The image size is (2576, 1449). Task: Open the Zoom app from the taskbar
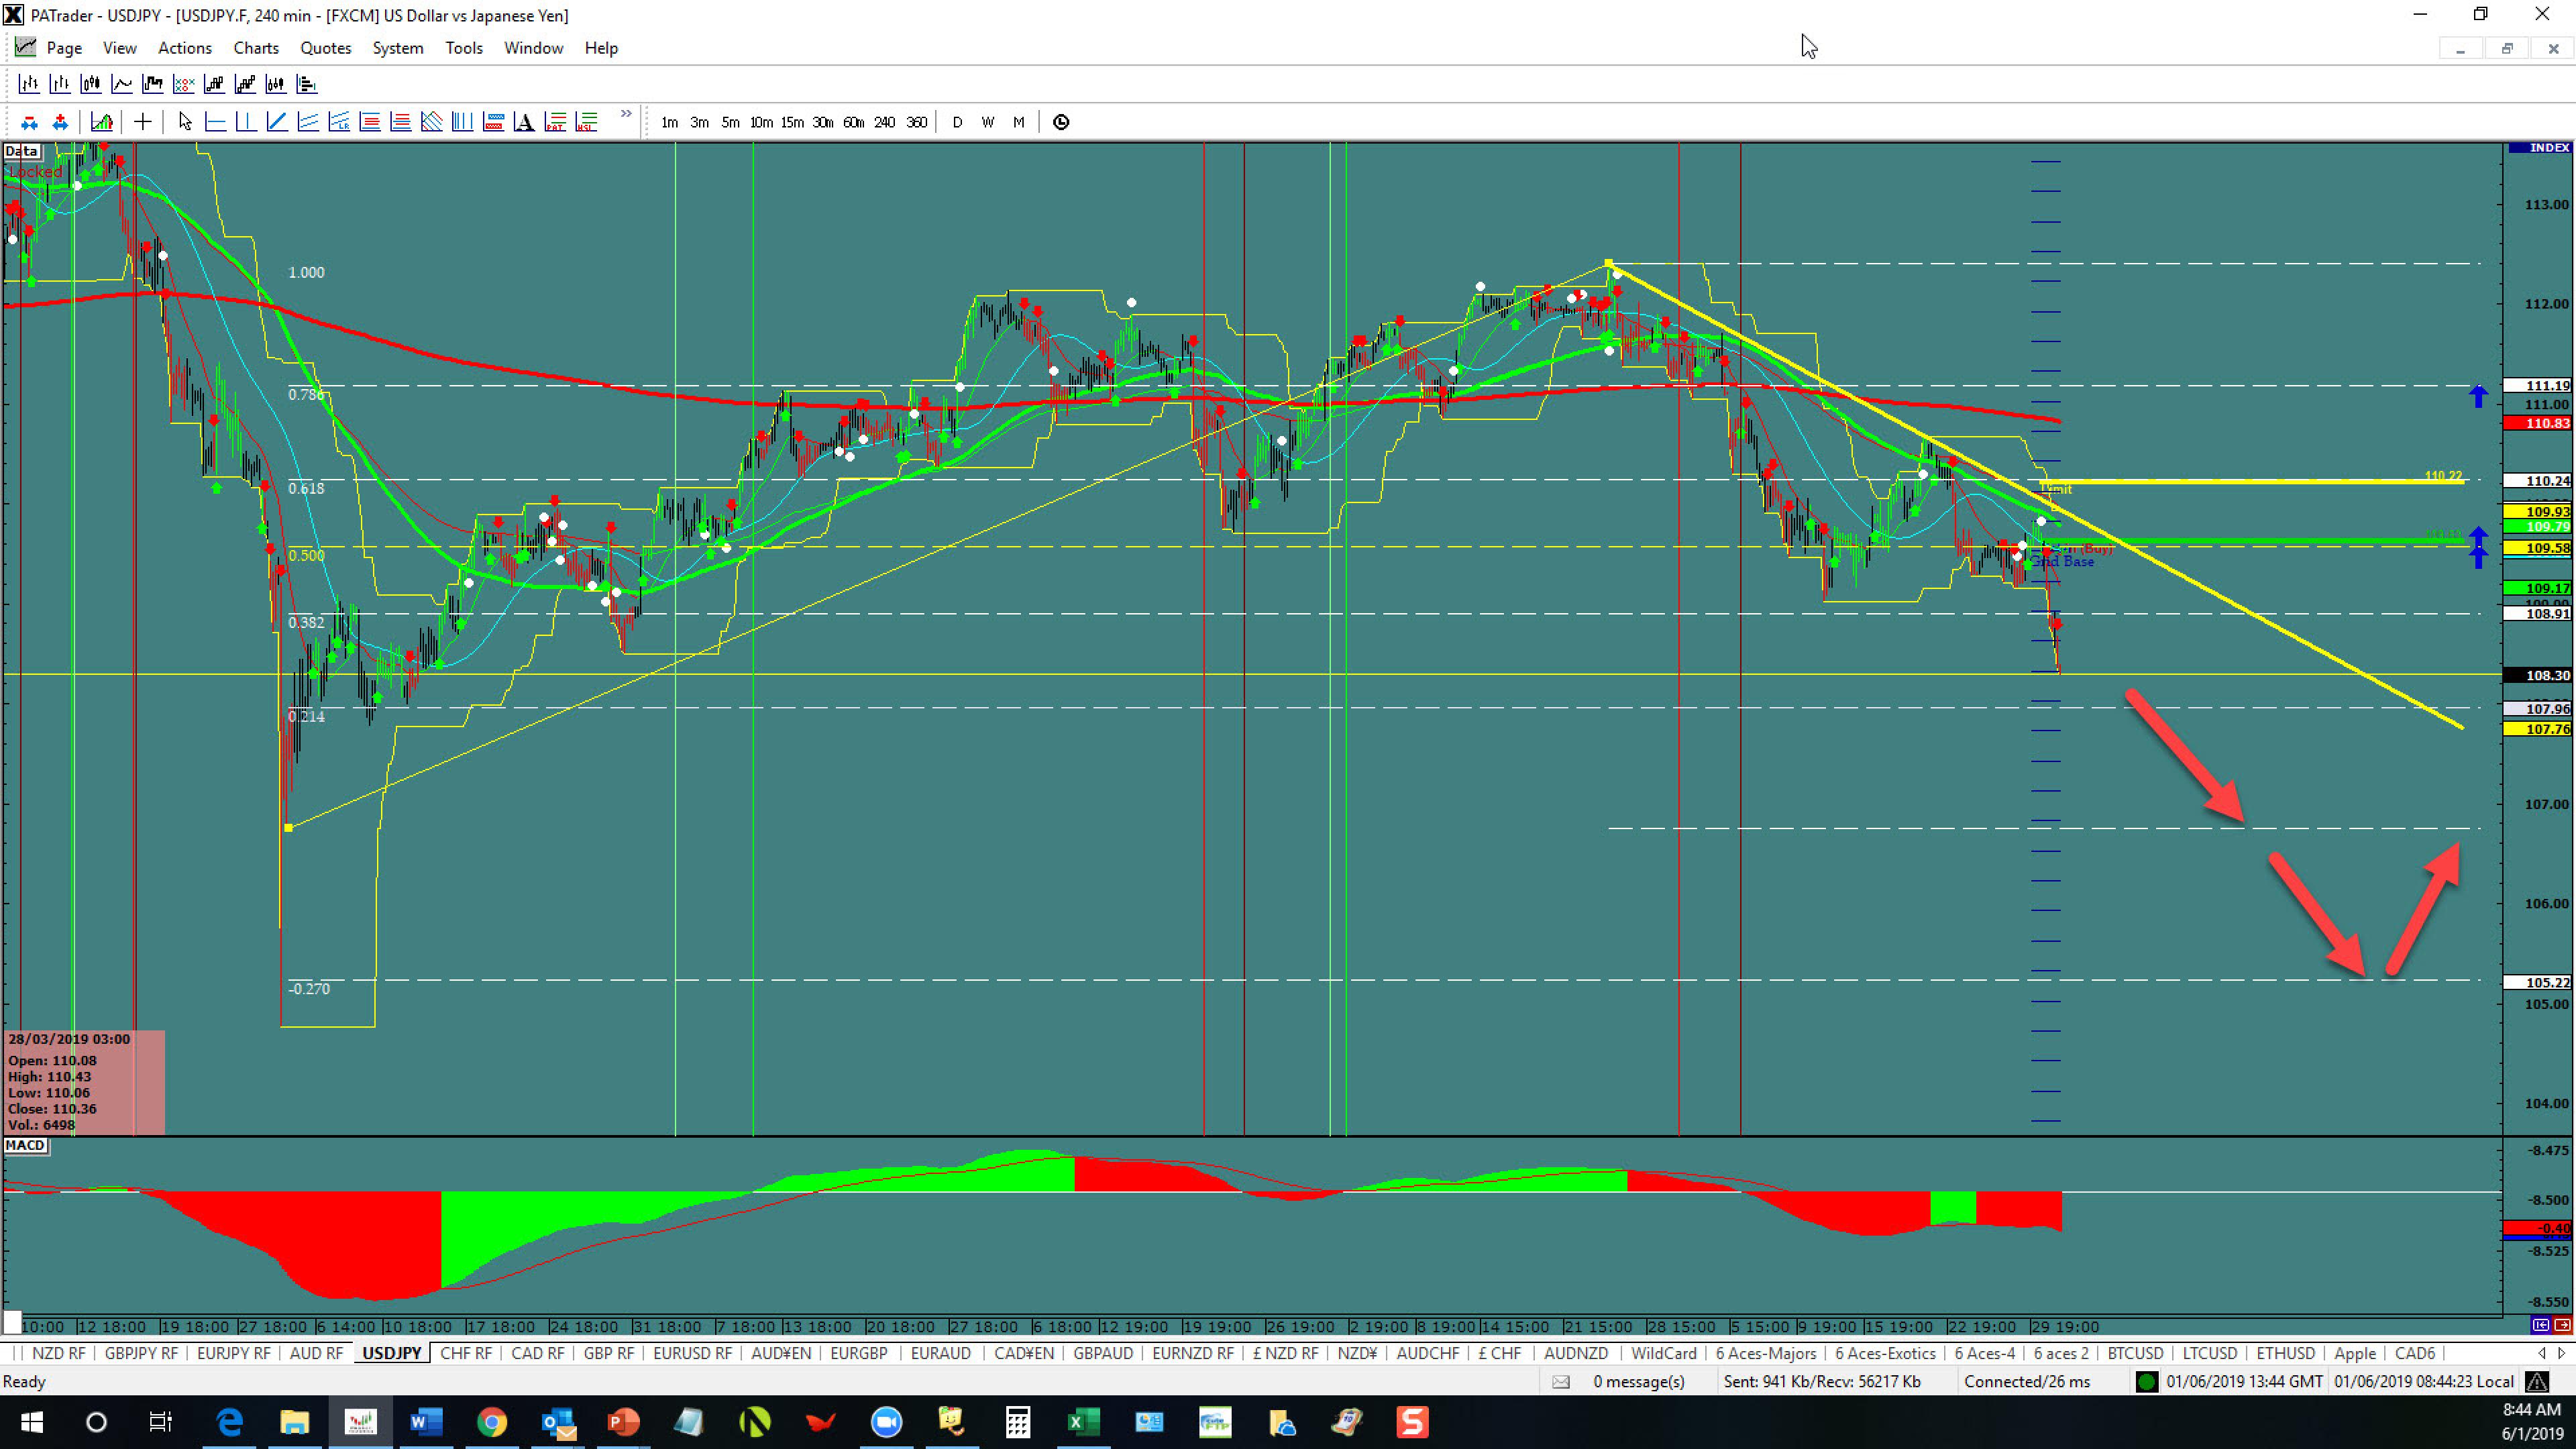[886, 1421]
